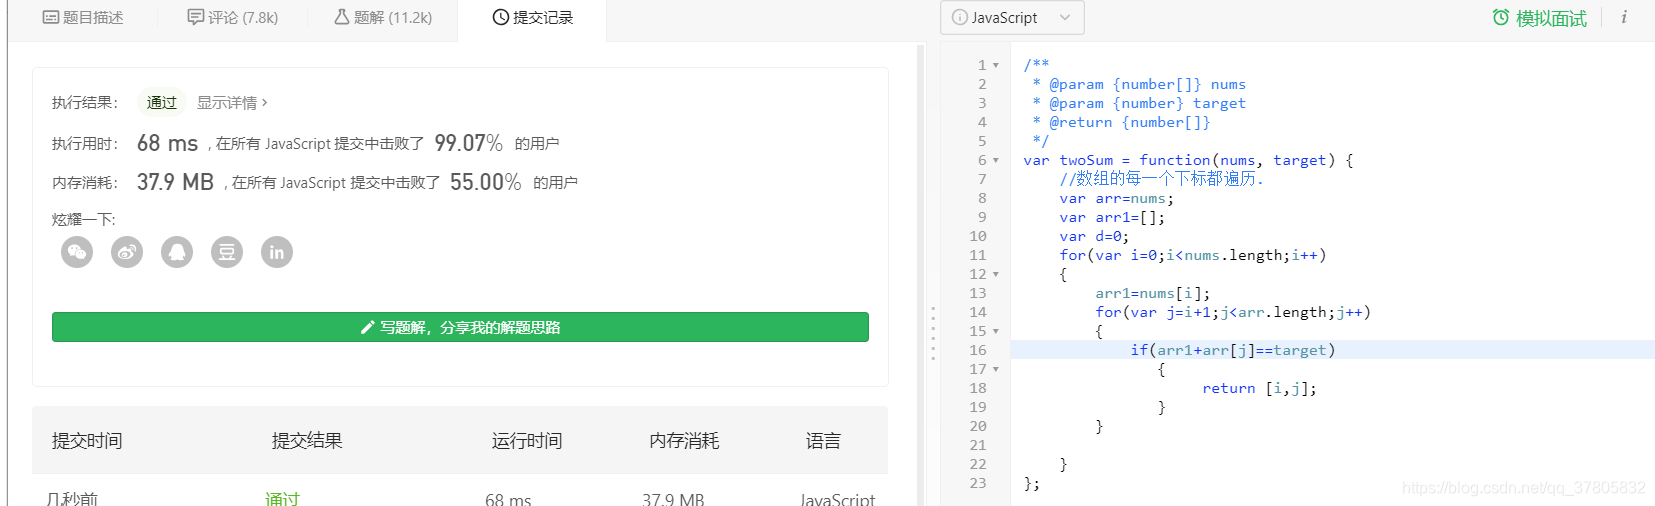Click the 提交时间 column header
Screen dimensions: 1655x506
pyautogui.click(x=87, y=441)
